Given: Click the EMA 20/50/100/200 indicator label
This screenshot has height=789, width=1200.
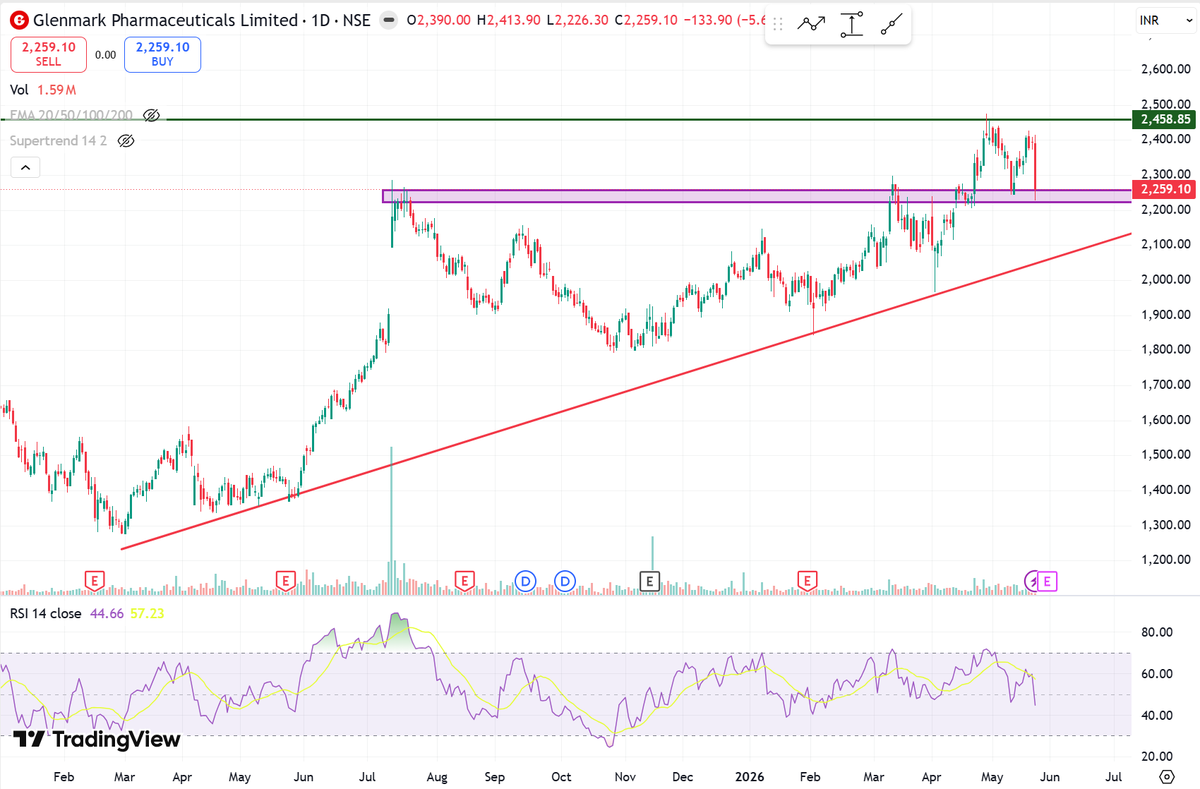Looking at the screenshot, I should tap(71, 115).
